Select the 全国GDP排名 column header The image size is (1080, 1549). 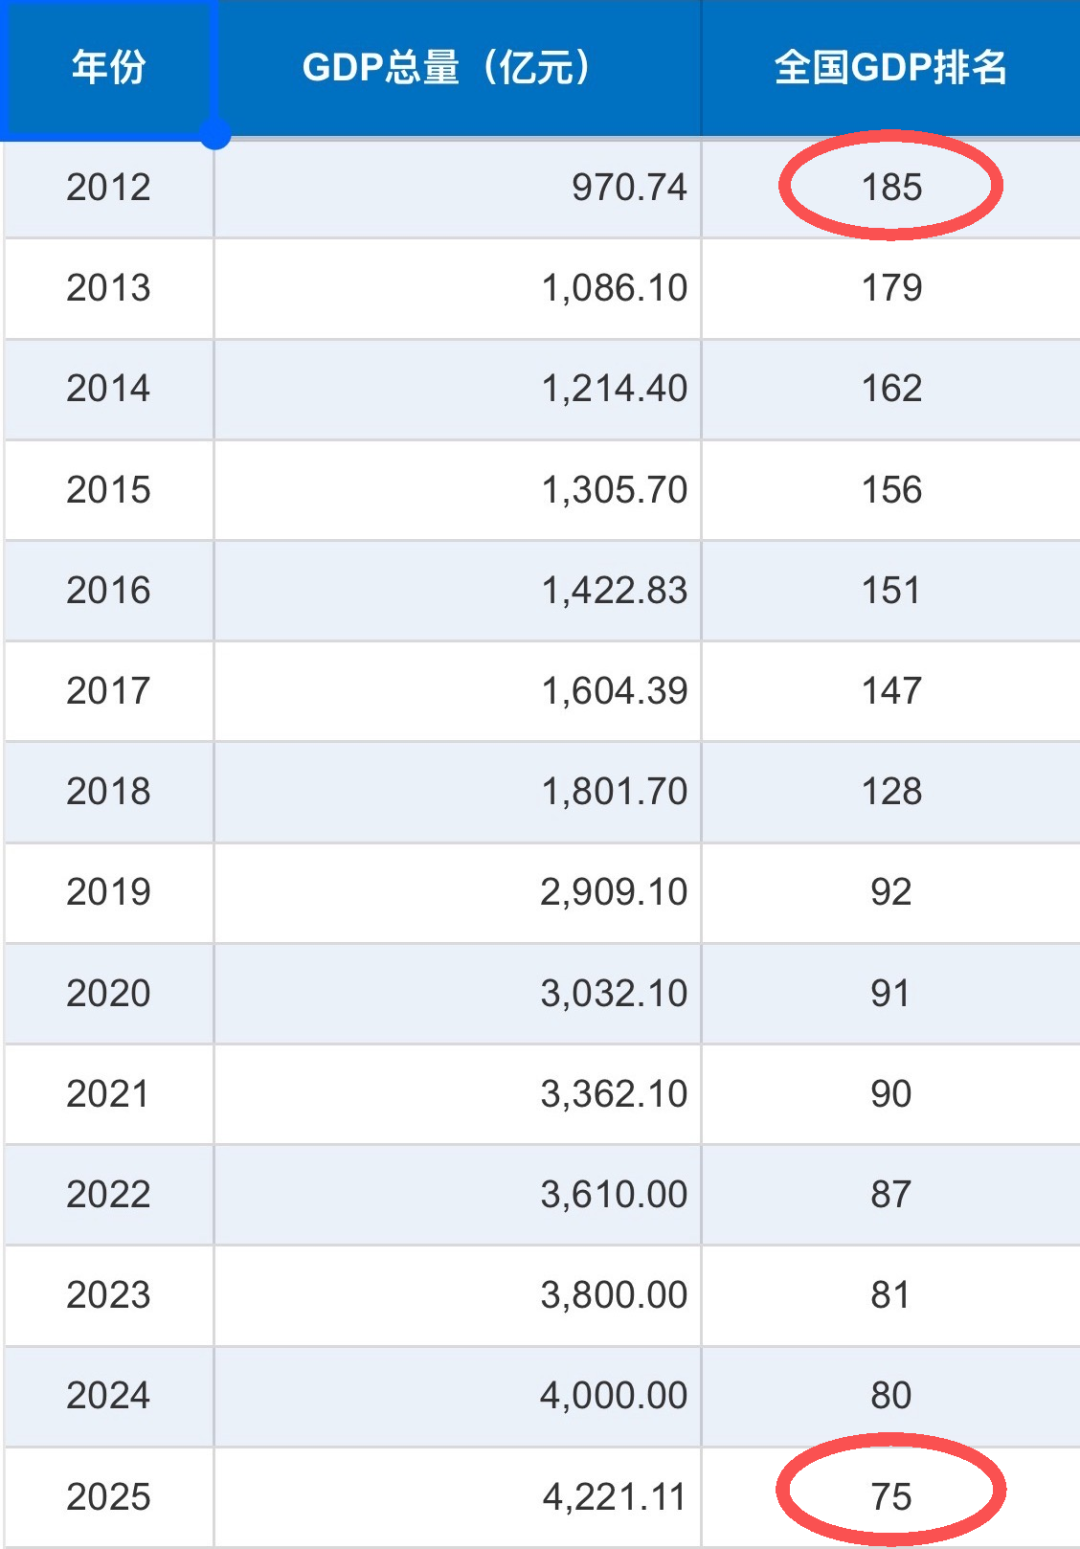pos(891,67)
